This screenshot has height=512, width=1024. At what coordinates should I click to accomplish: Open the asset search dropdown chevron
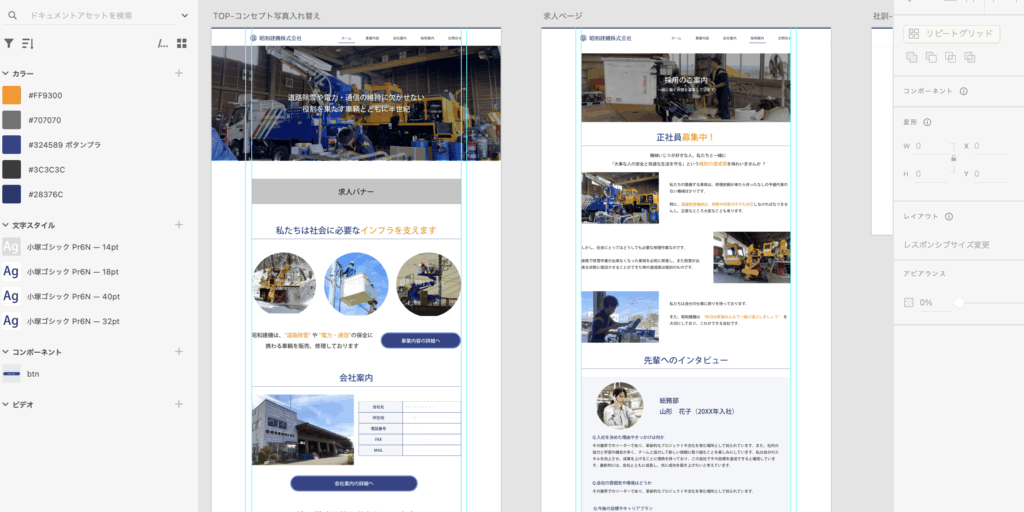coord(184,15)
